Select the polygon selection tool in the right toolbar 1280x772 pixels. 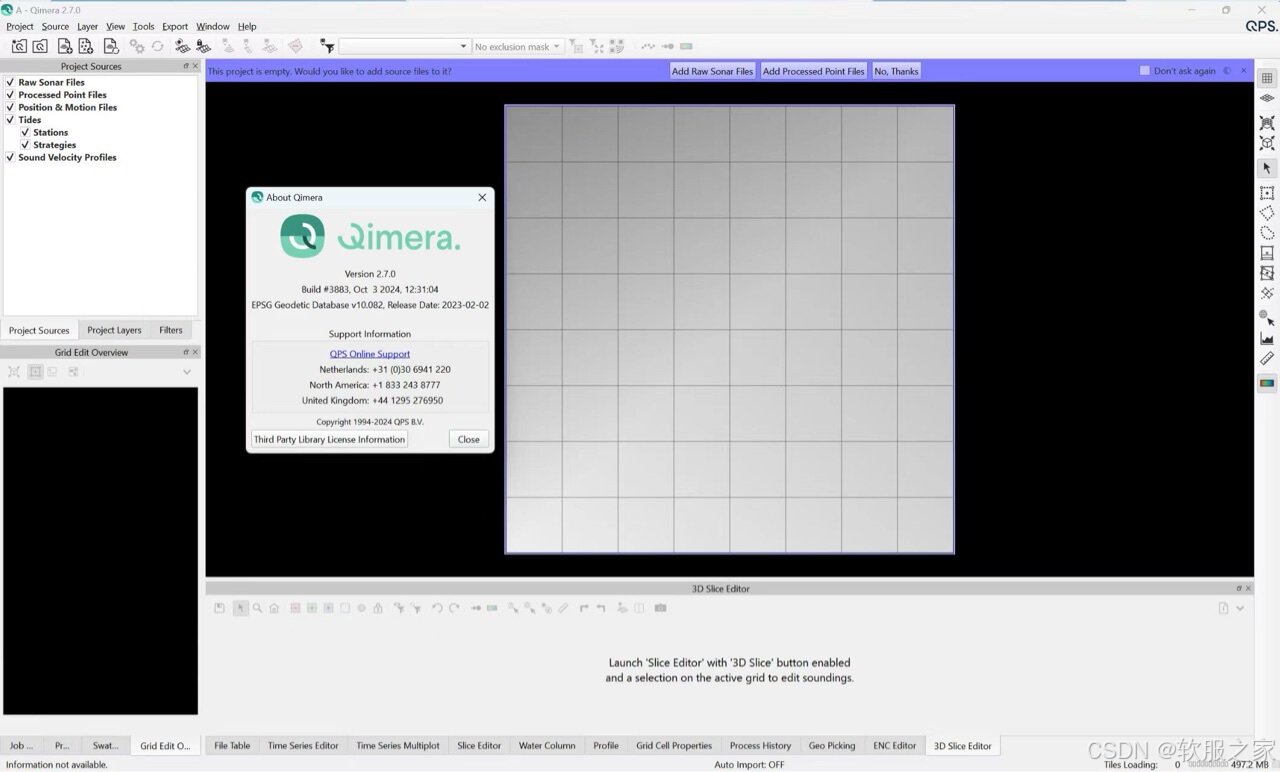pyautogui.click(x=1267, y=213)
